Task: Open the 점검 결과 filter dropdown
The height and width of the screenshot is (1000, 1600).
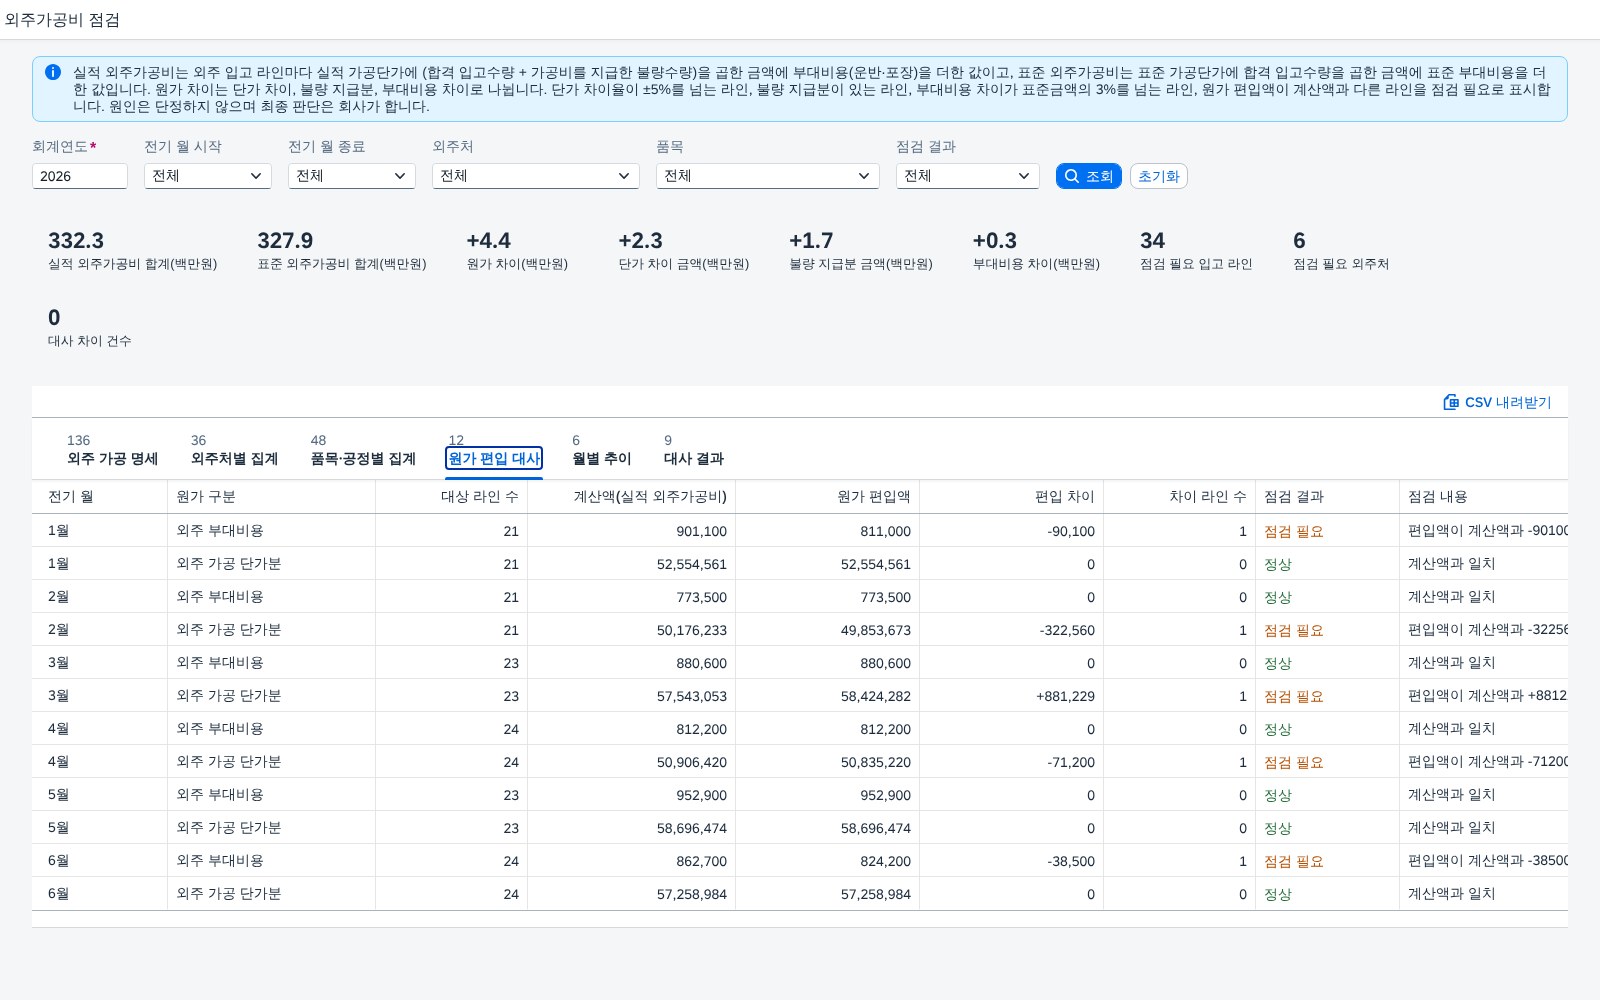Action: pos(968,176)
